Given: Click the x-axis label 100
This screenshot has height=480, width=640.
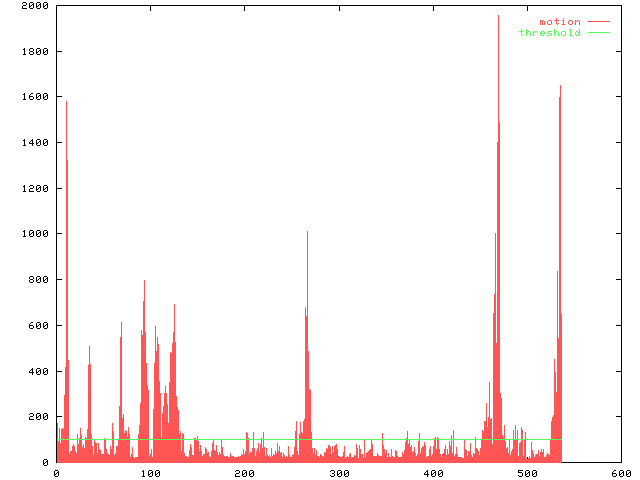Looking at the screenshot, I should coord(150,473).
